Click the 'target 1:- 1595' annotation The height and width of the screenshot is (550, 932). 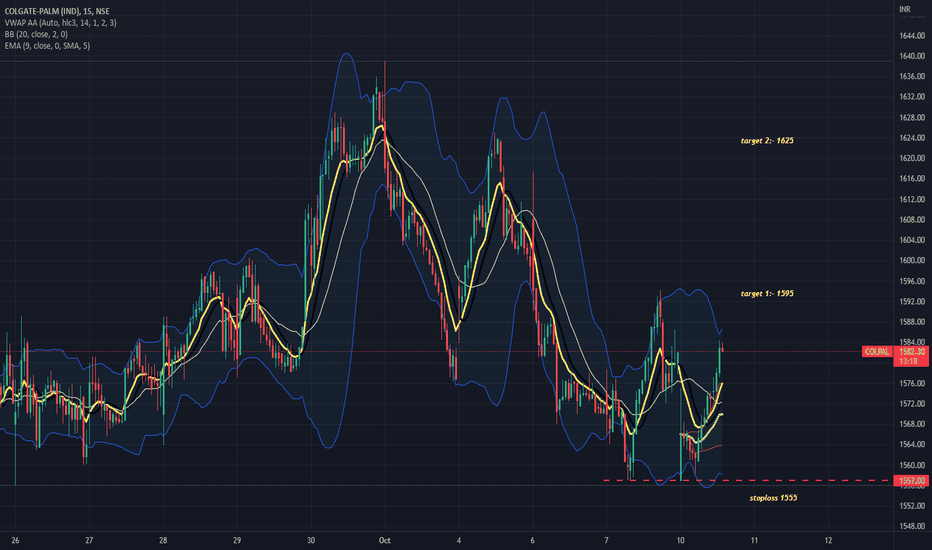[767, 293]
